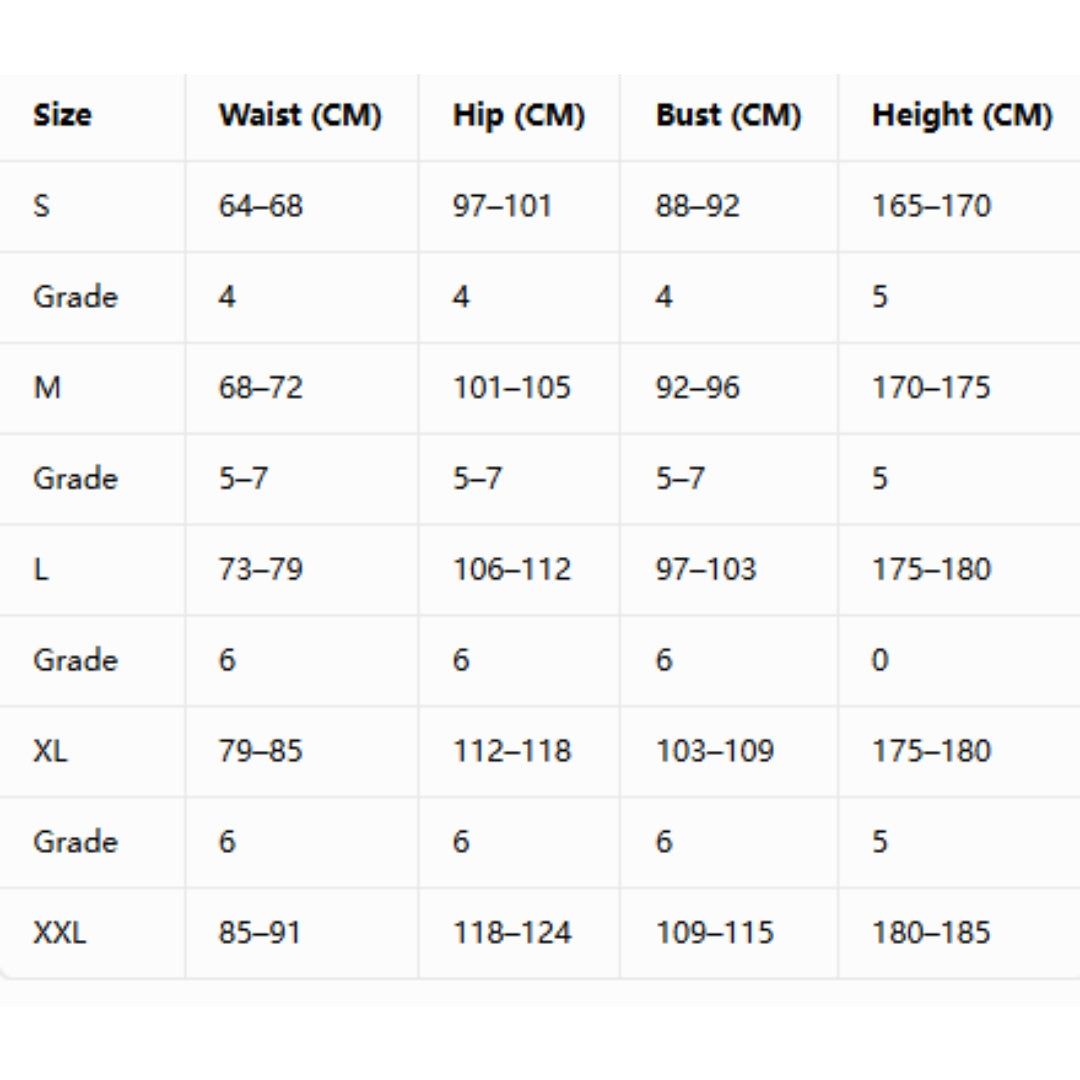Select the XL size row label
1080x1080 pixels.
coord(50,751)
